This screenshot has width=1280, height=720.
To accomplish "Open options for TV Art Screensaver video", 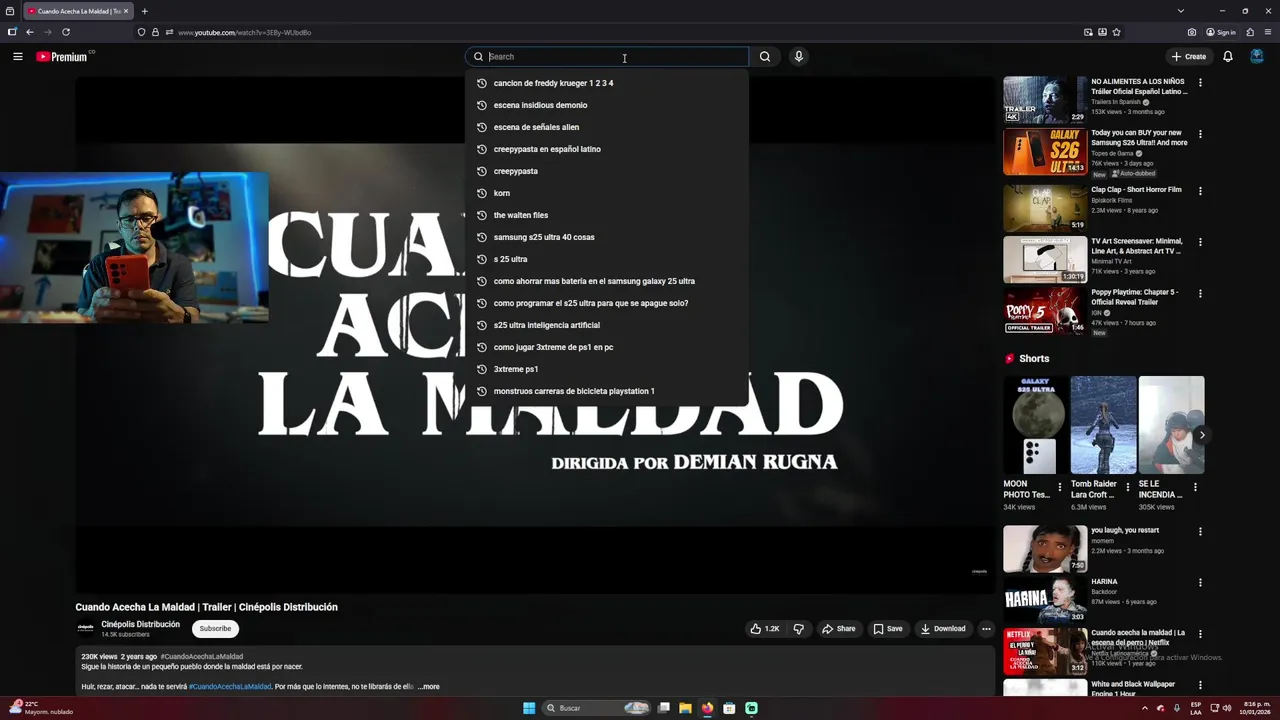I will 1200,242.
